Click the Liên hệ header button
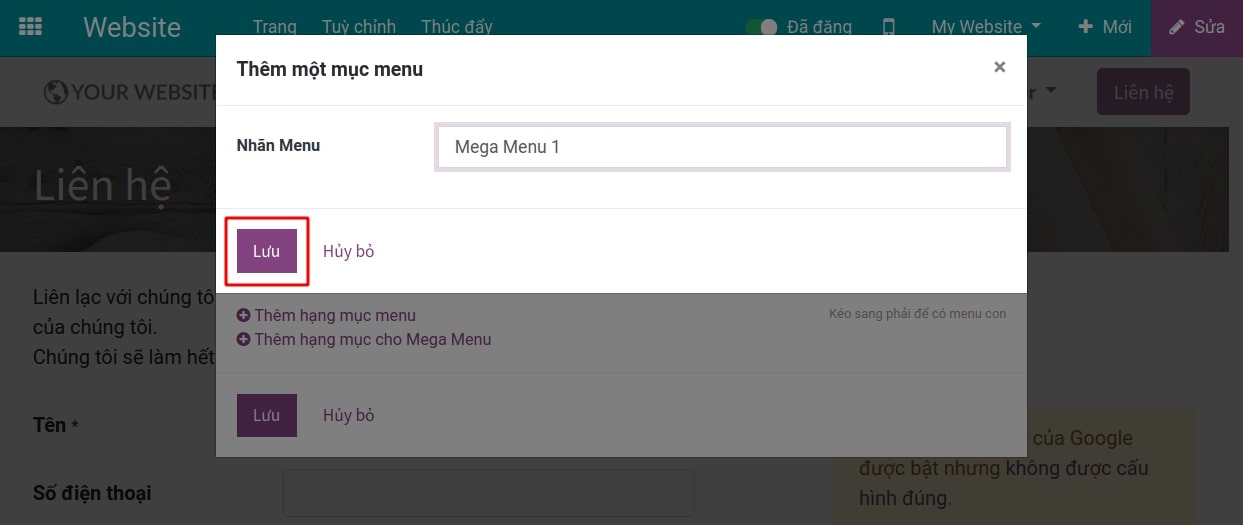The width and height of the screenshot is (1243, 525). point(1143,92)
